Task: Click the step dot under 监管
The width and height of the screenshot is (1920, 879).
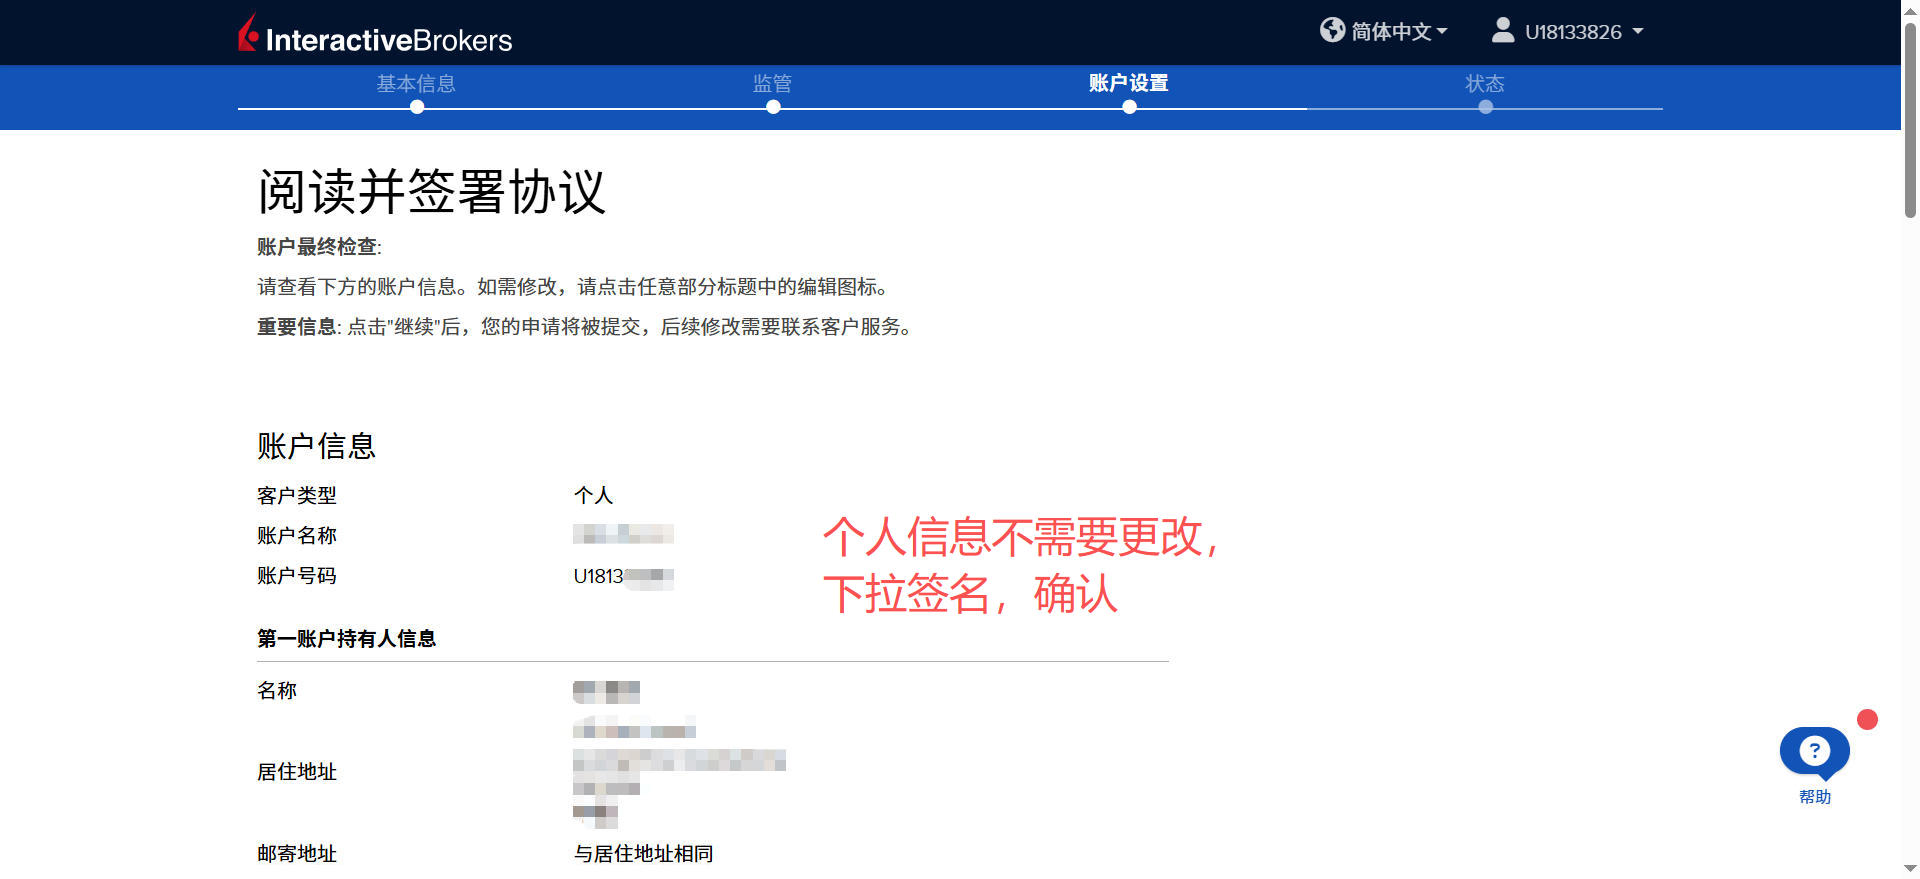Action: click(773, 107)
